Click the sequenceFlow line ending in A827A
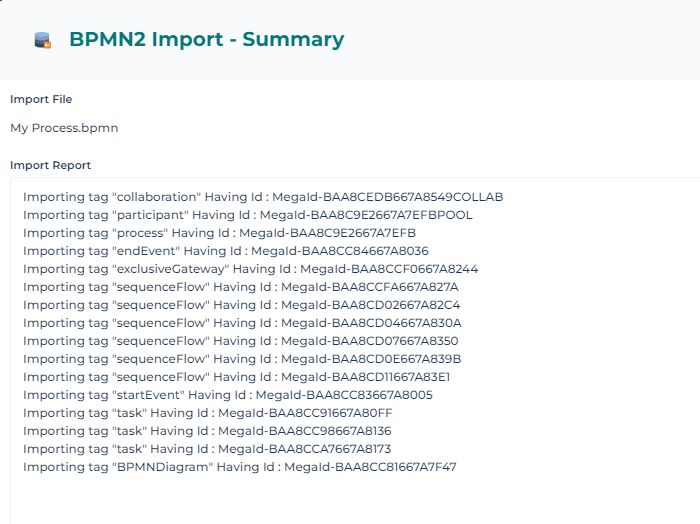 pos(241,287)
